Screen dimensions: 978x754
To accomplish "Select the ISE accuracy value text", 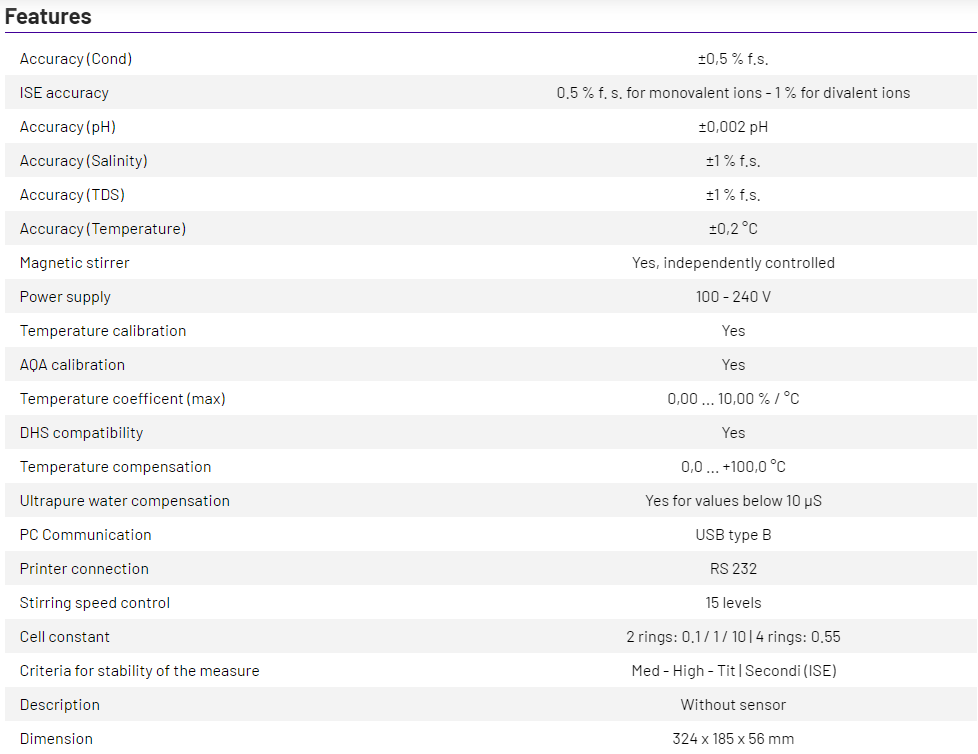I will [733, 93].
